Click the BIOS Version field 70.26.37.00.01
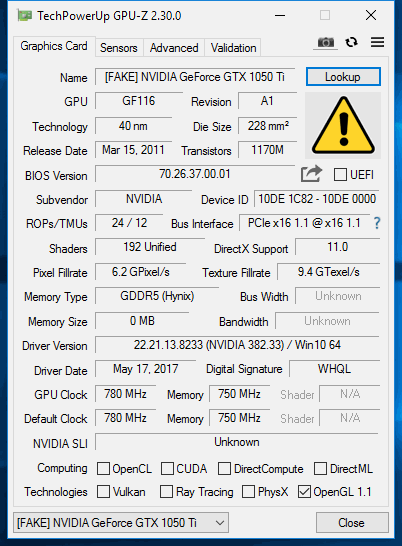402x546 pixels. (x=195, y=174)
